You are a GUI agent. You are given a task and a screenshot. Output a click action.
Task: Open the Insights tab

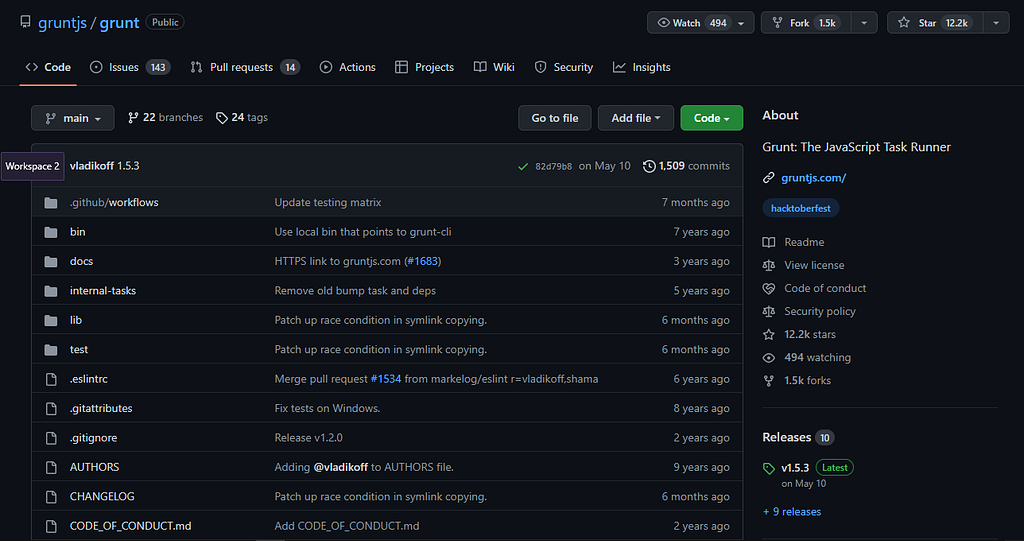(x=641, y=67)
